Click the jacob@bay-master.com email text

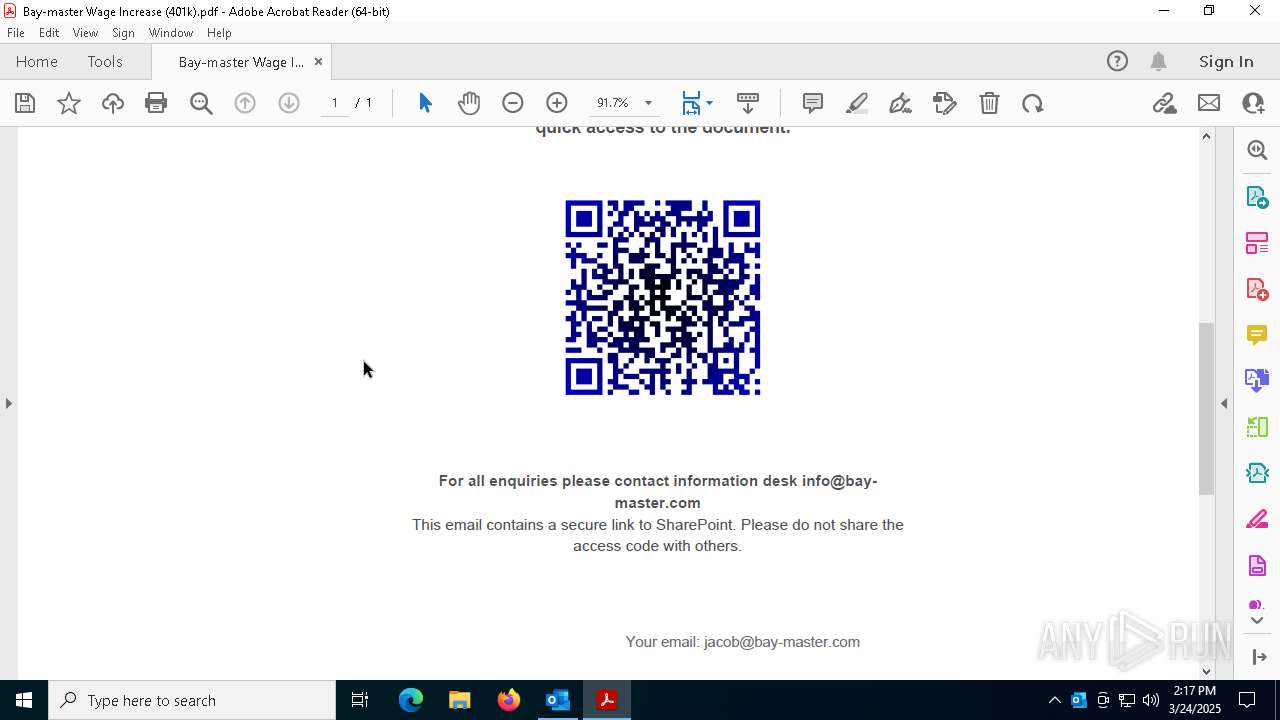[x=782, y=642]
